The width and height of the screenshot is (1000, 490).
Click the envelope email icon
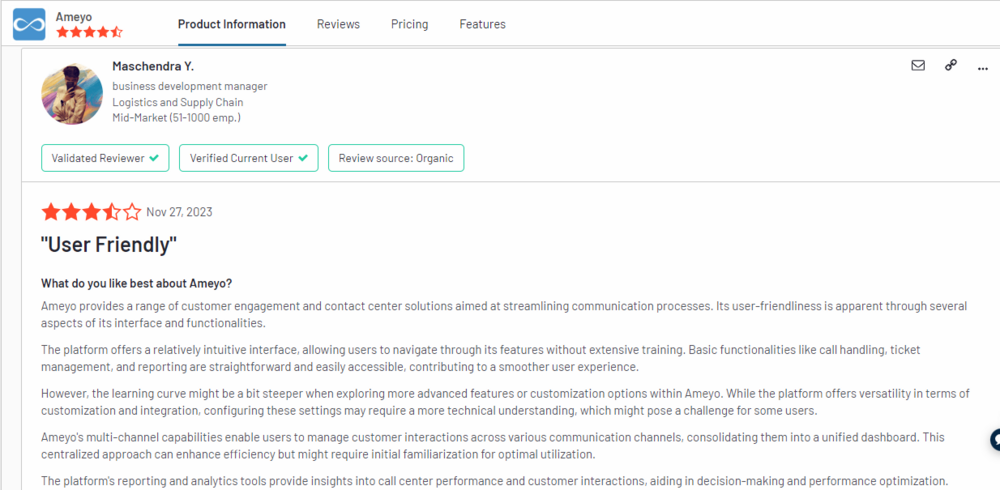pos(918,65)
